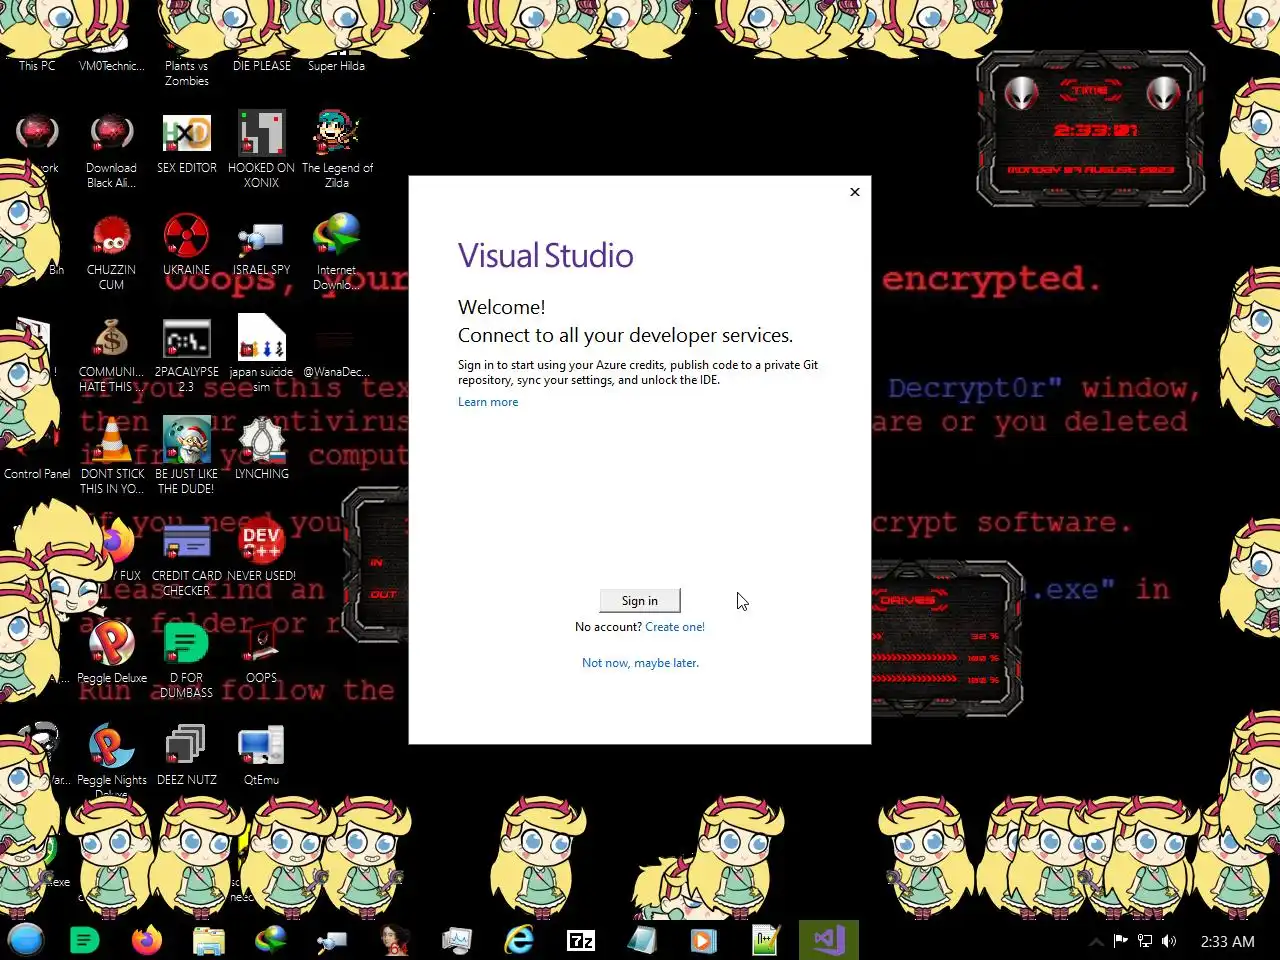The width and height of the screenshot is (1280, 960).
Task: Open the Create one! account link
Action: tap(675, 627)
